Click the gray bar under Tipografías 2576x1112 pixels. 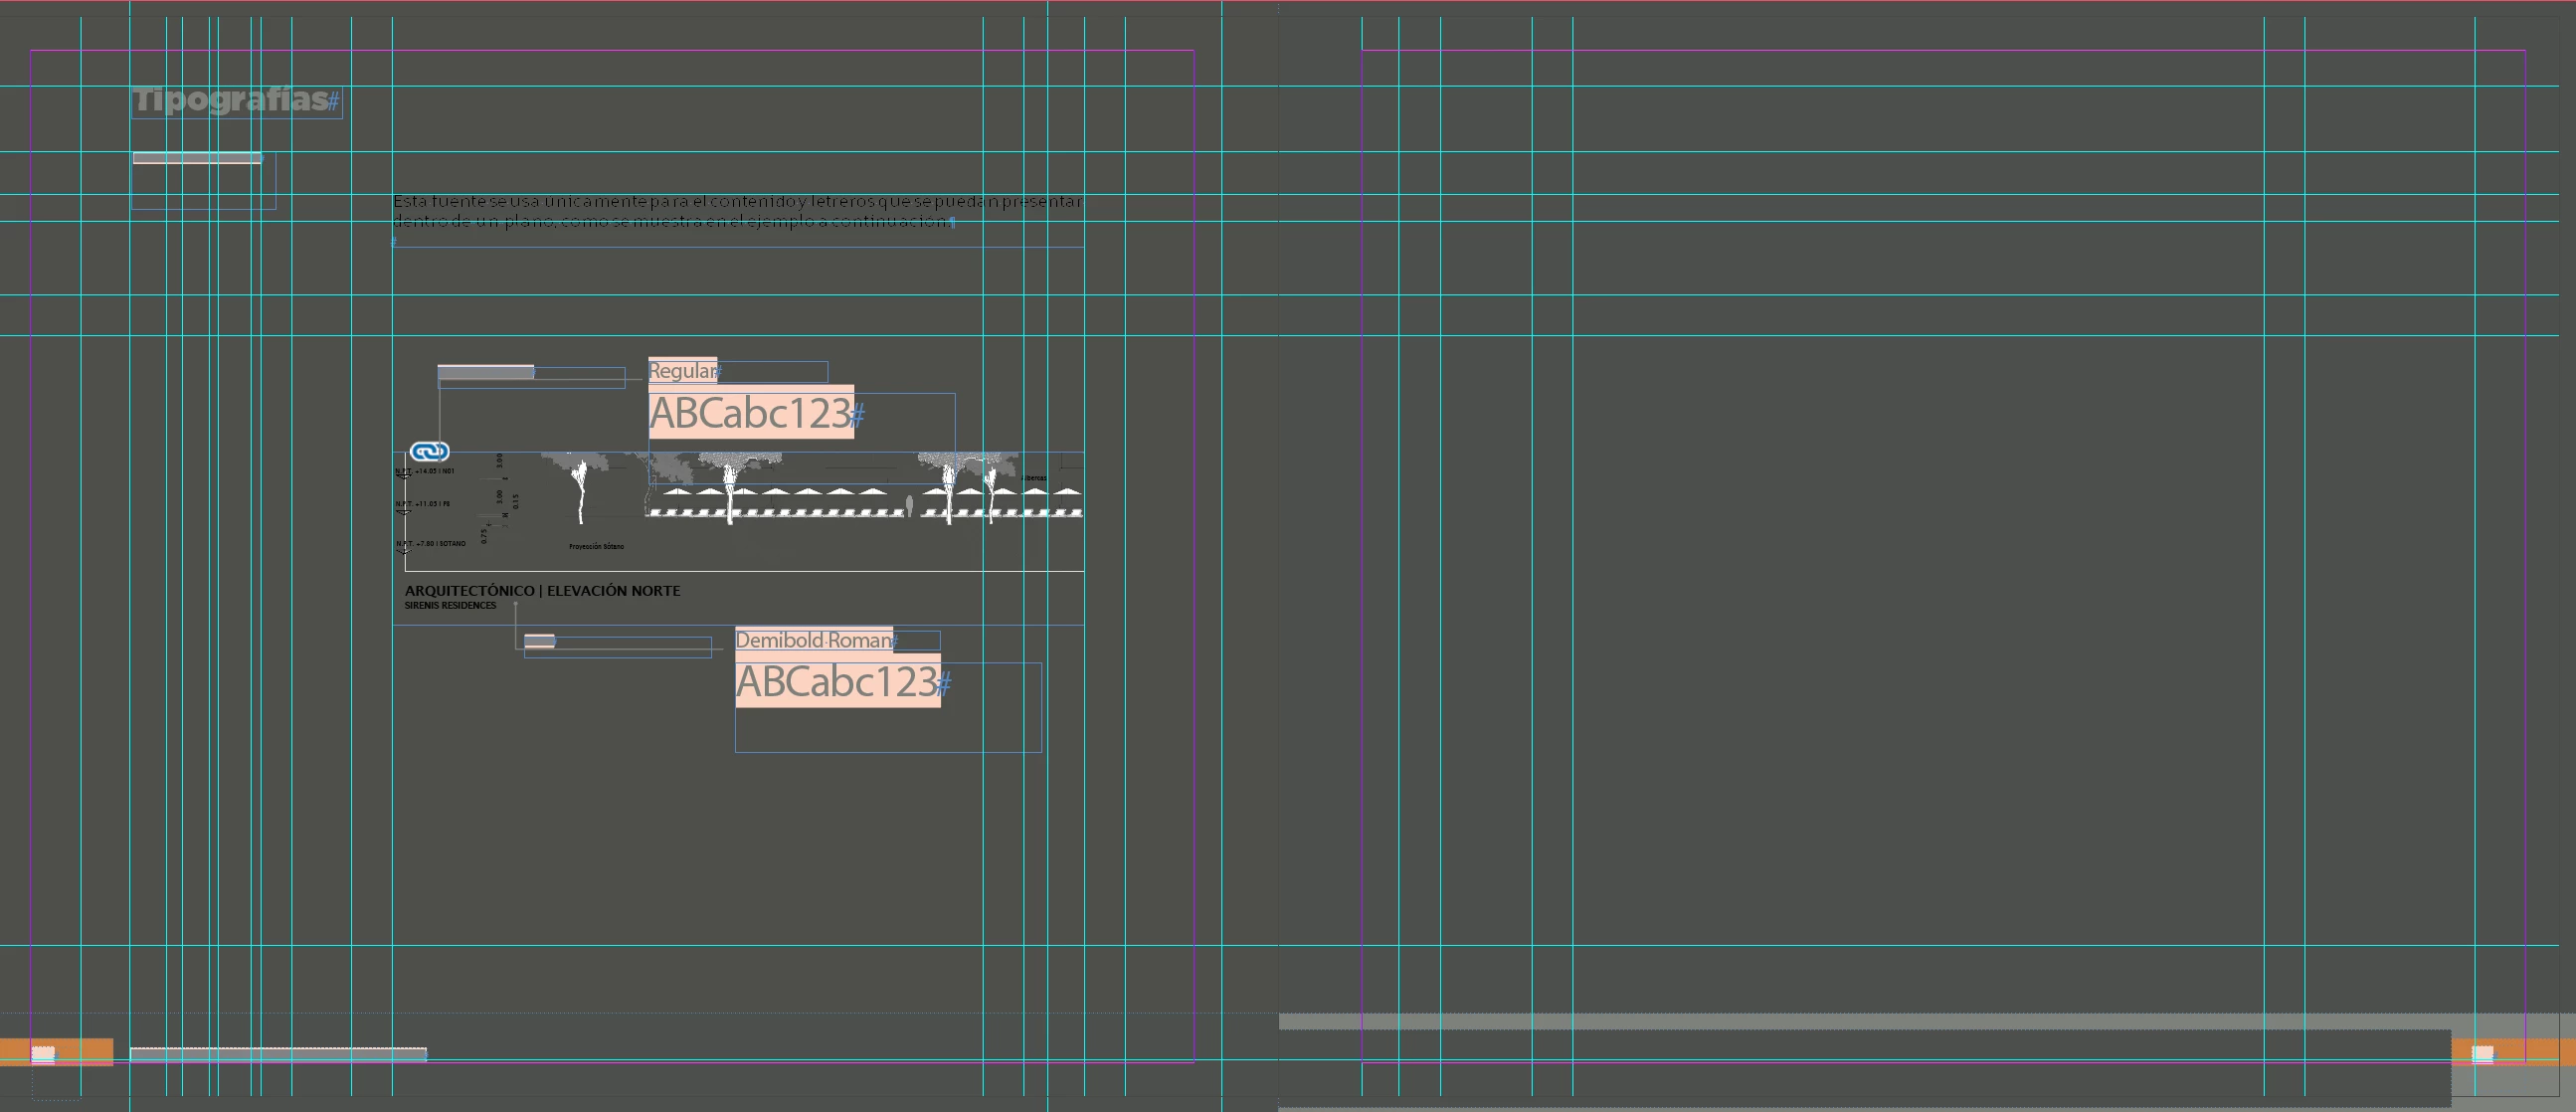(x=197, y=158)
